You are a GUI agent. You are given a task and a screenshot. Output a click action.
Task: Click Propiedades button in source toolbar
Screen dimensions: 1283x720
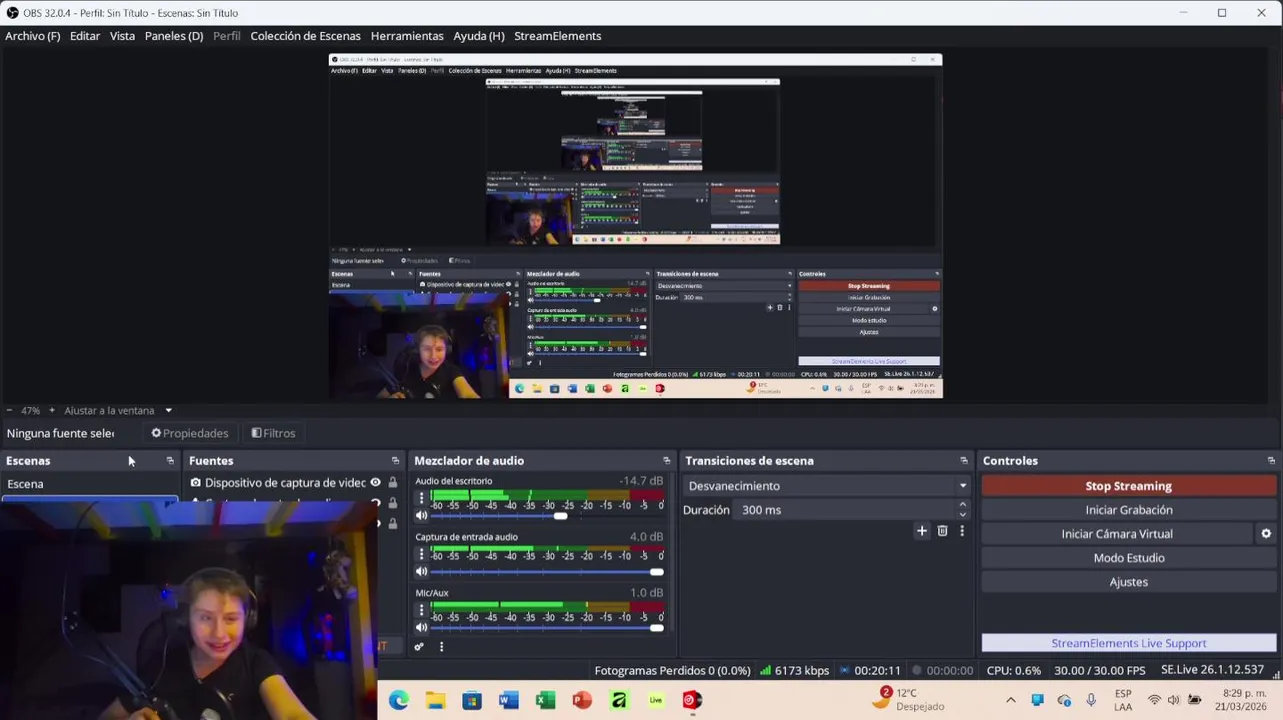tap(190, 433)
